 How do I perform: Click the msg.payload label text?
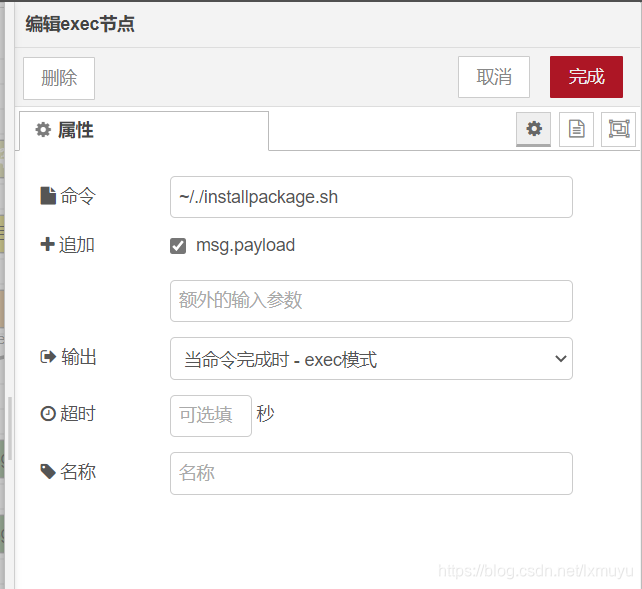(x=246, y=246)
